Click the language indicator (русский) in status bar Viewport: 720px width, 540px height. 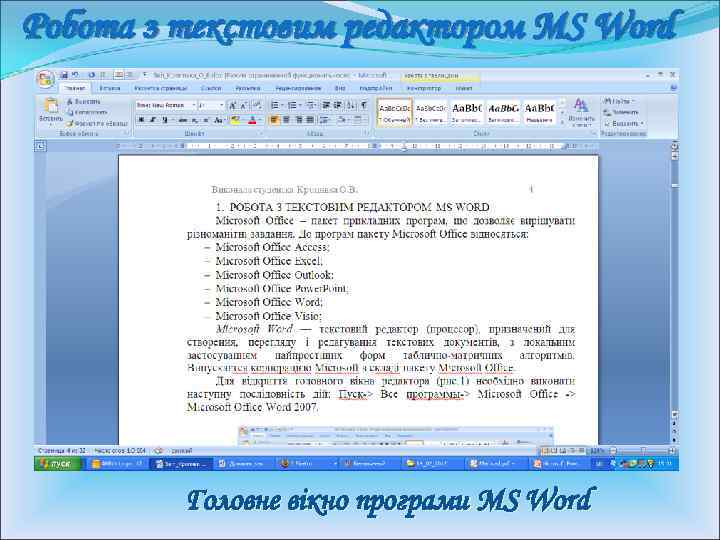point(182,451)
